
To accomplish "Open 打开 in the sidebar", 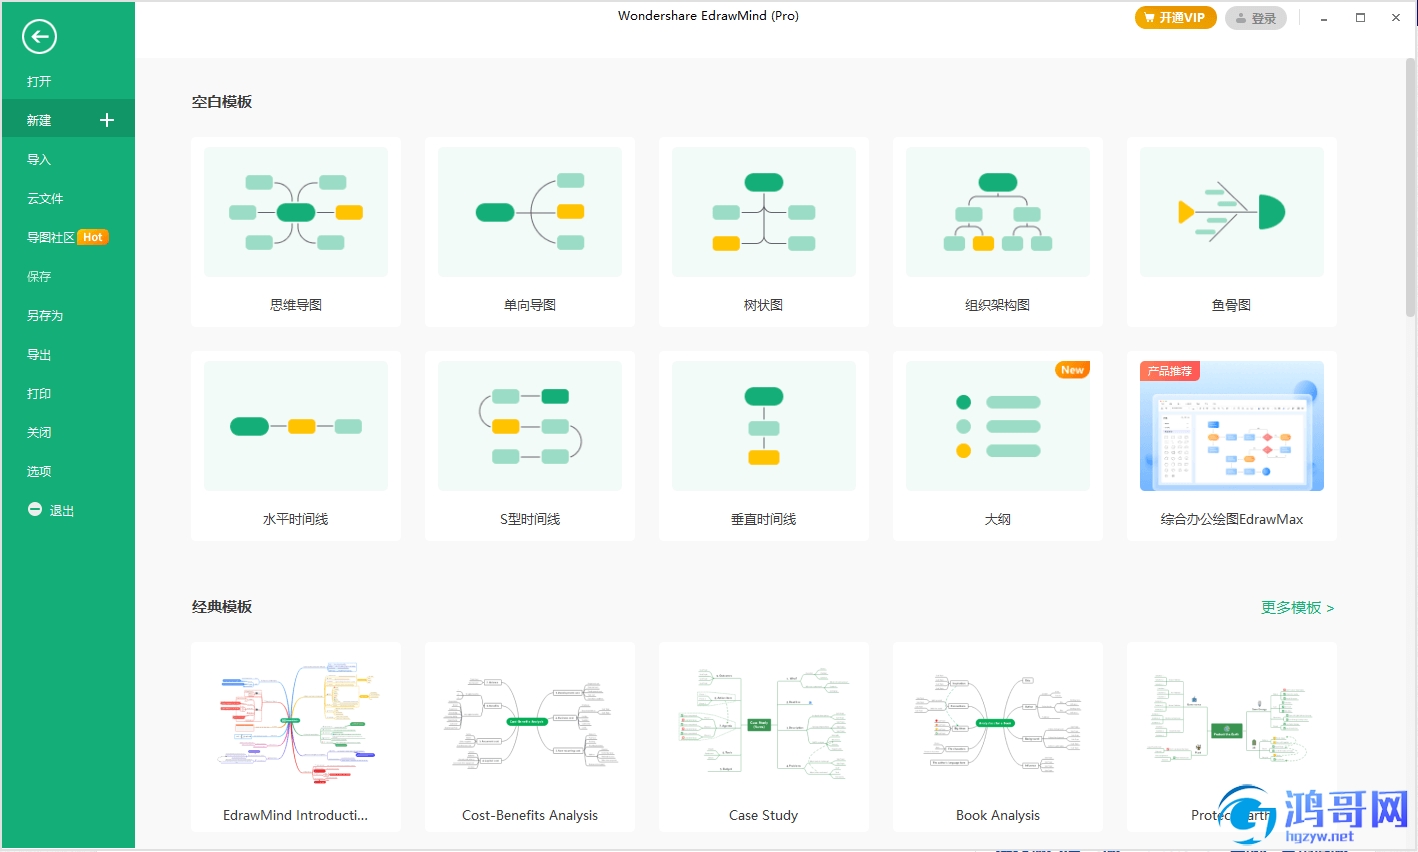I will click(39, 81).
